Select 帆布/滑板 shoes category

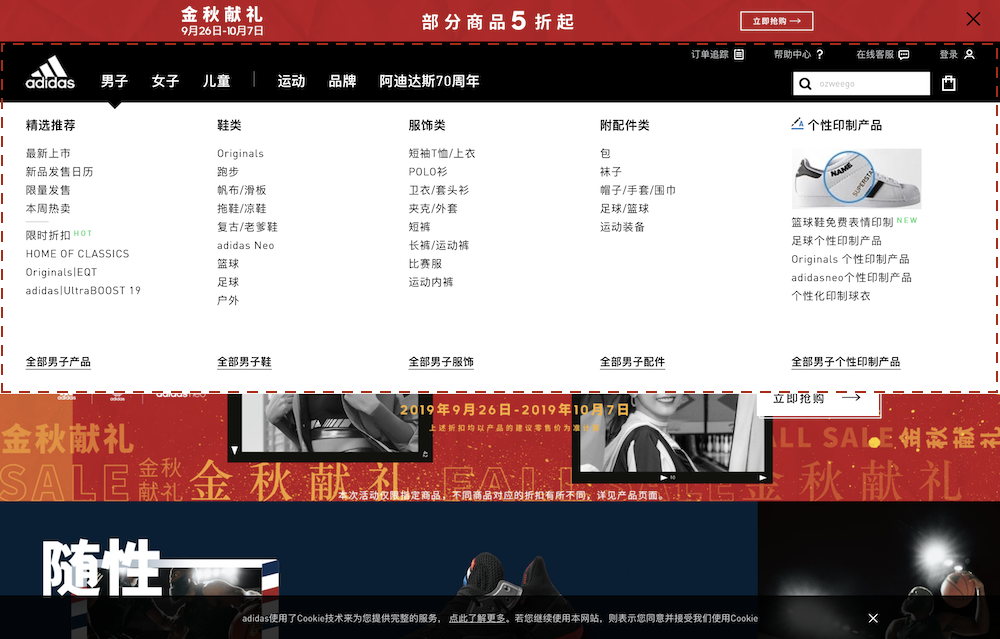point(242,190)
